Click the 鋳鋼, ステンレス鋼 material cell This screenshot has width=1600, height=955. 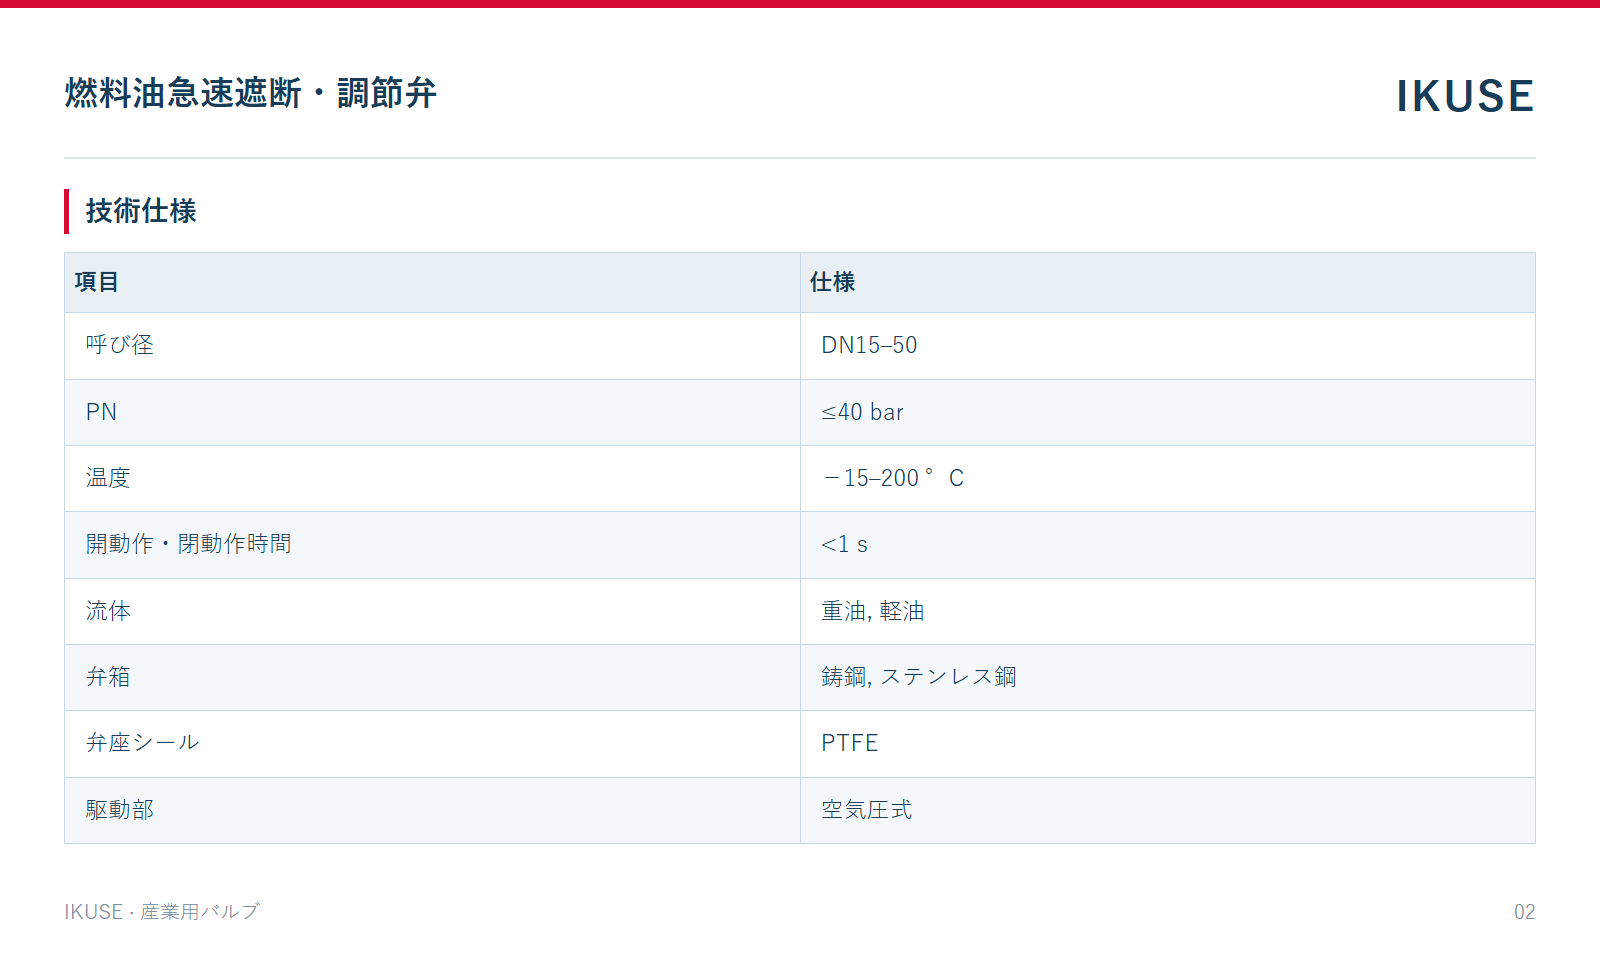click(1168, 677)
